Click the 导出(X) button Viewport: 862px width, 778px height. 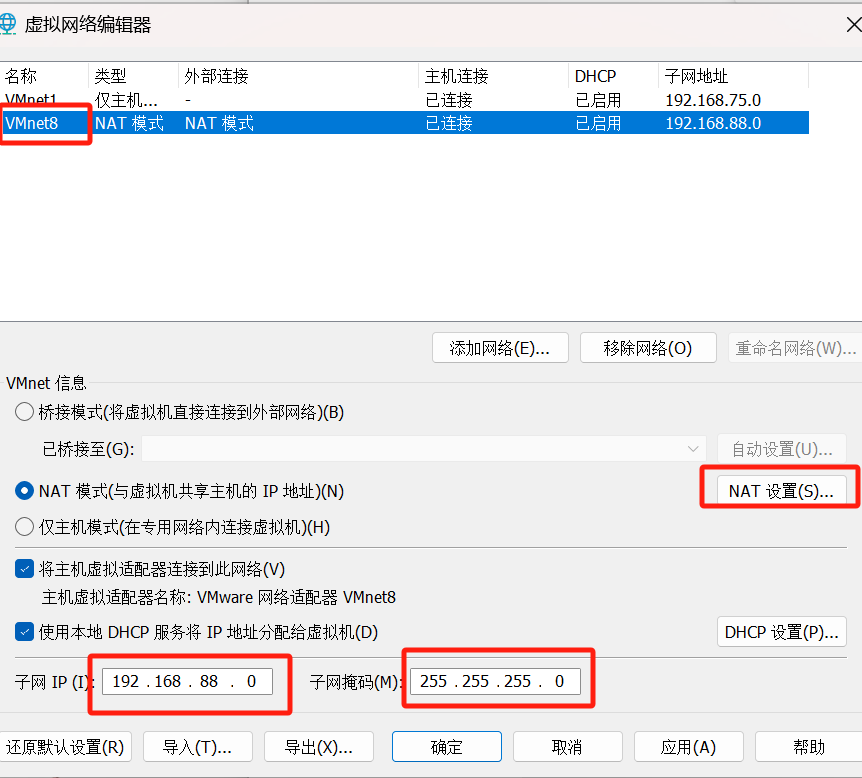tap(319, 747)
